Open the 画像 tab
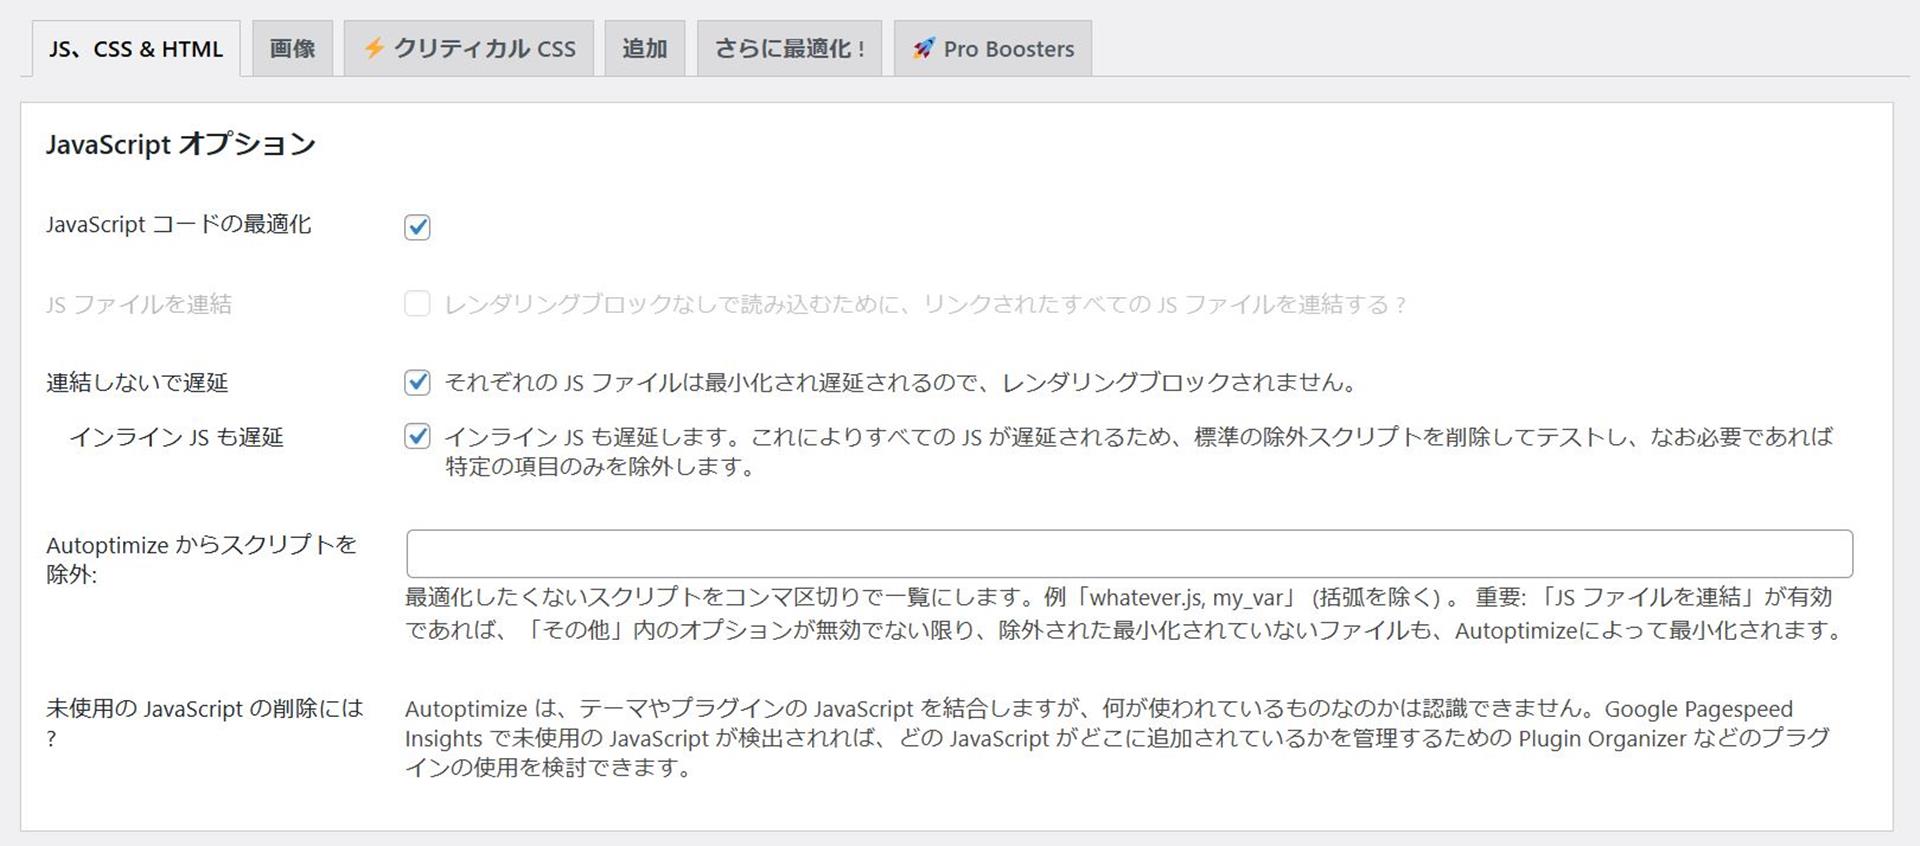1920x846 pixels. tap(292, 49)
